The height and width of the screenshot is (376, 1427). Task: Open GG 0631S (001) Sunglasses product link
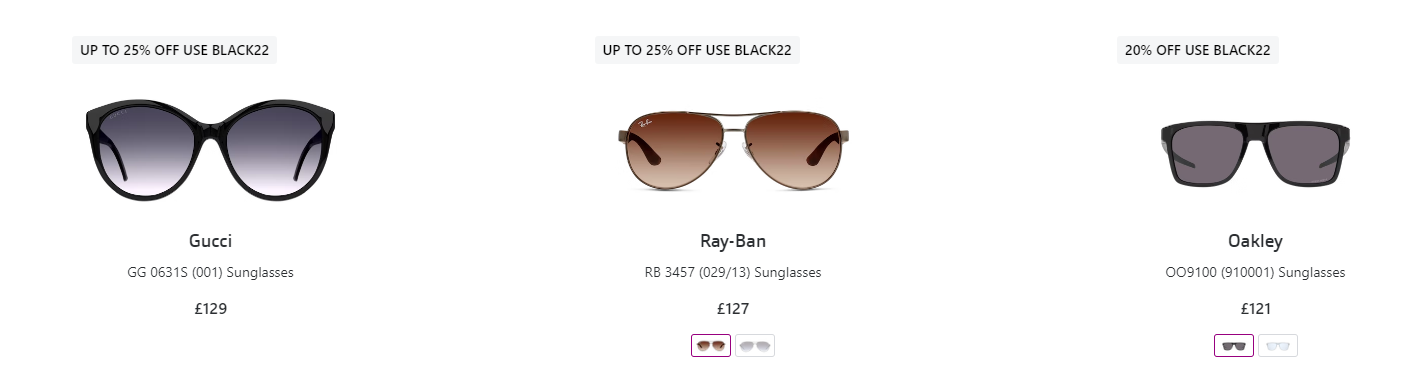[210, 272]
